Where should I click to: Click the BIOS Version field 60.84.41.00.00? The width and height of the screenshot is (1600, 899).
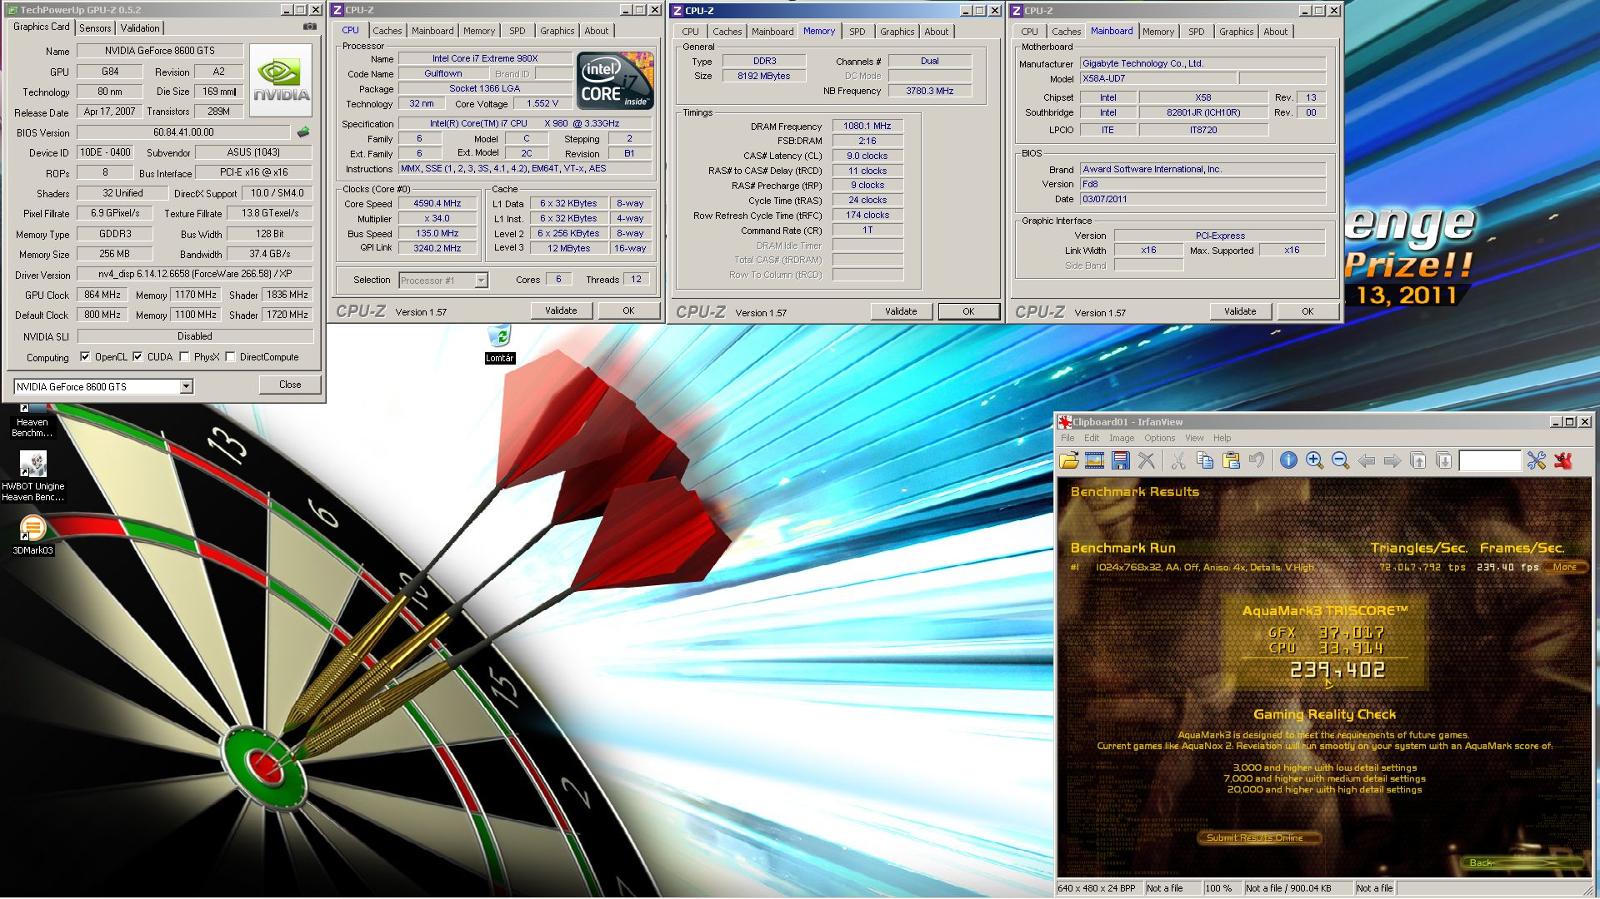tap(183, 132)
